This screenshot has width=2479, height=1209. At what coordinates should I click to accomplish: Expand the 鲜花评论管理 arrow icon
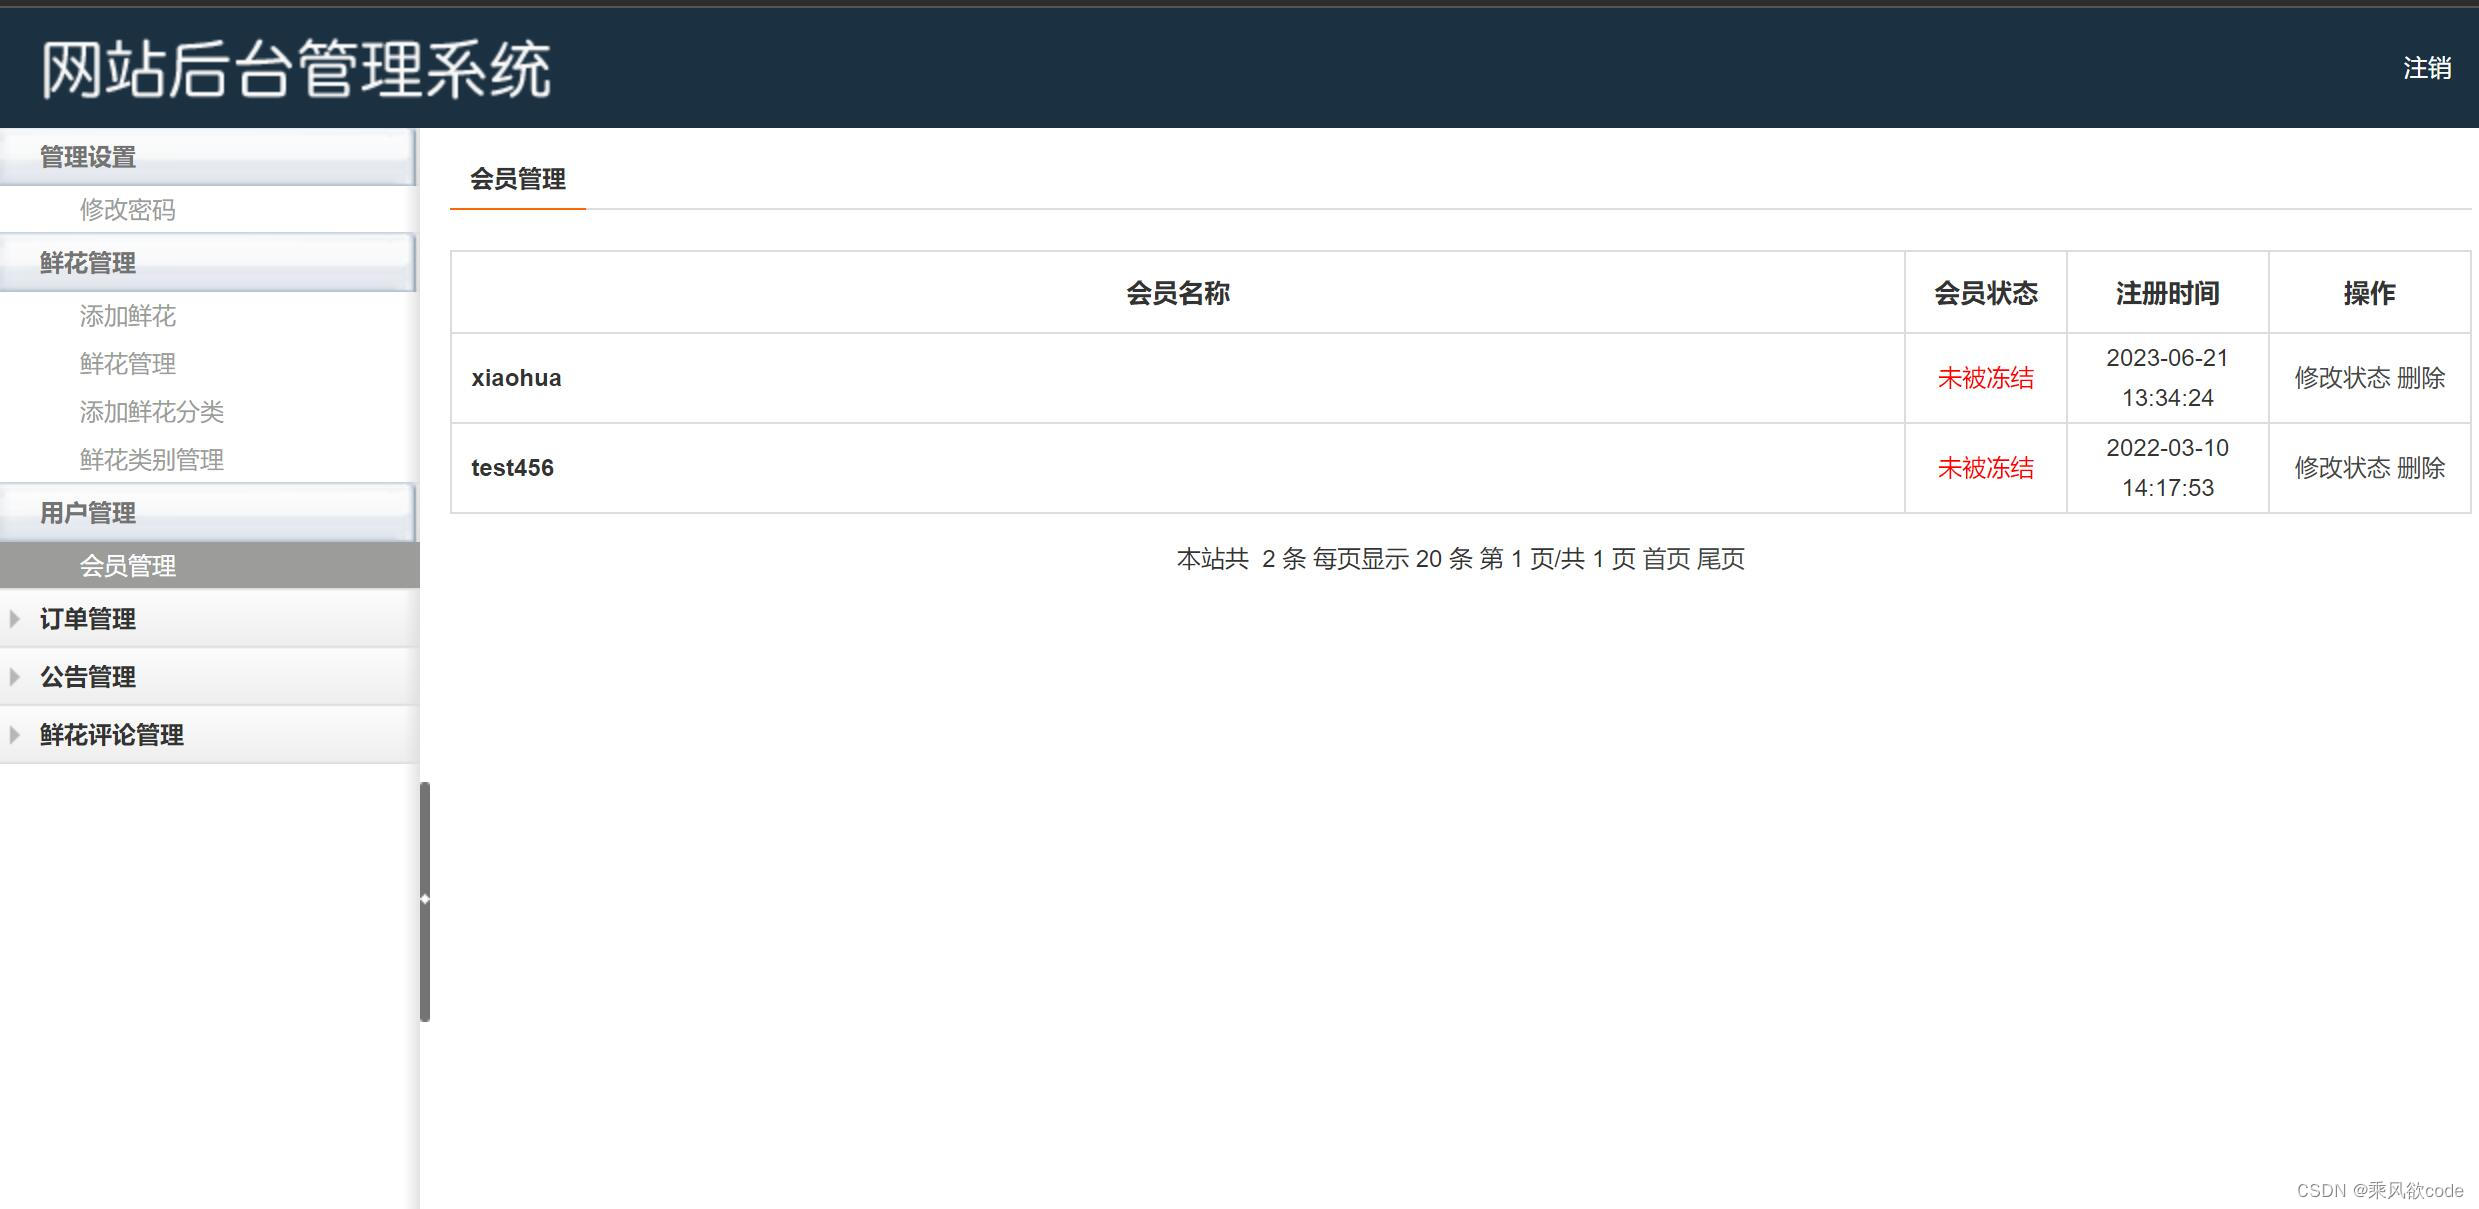14,735
